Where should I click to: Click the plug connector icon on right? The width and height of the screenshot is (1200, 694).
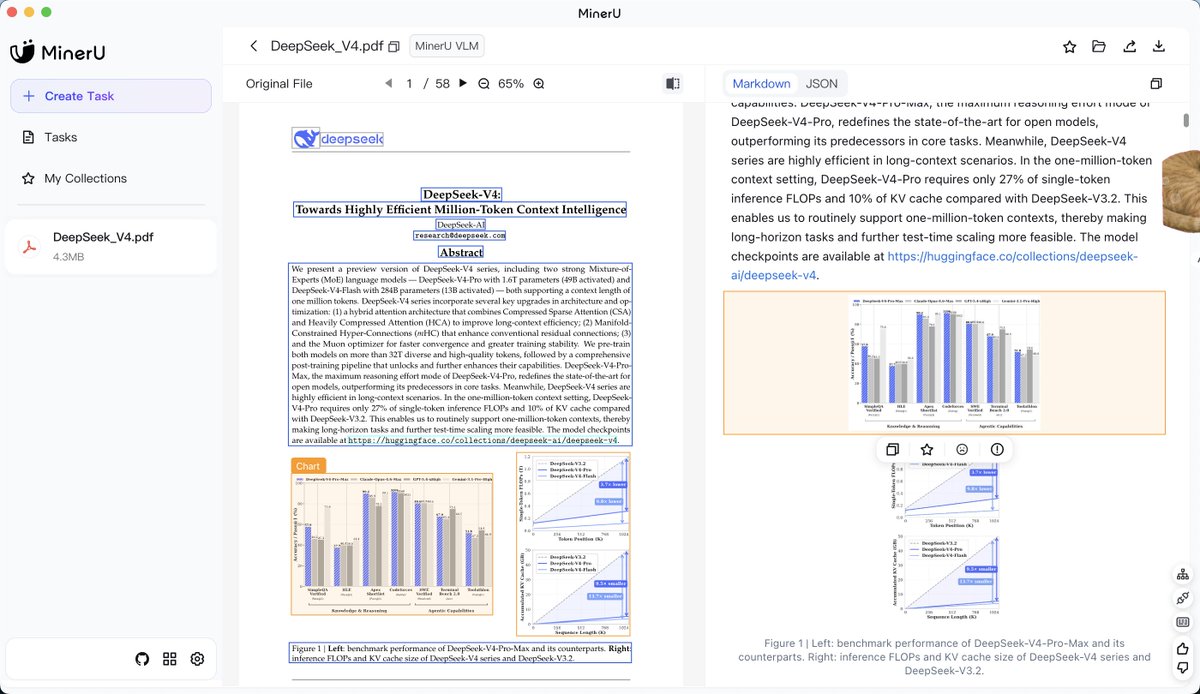(1183, 598)
